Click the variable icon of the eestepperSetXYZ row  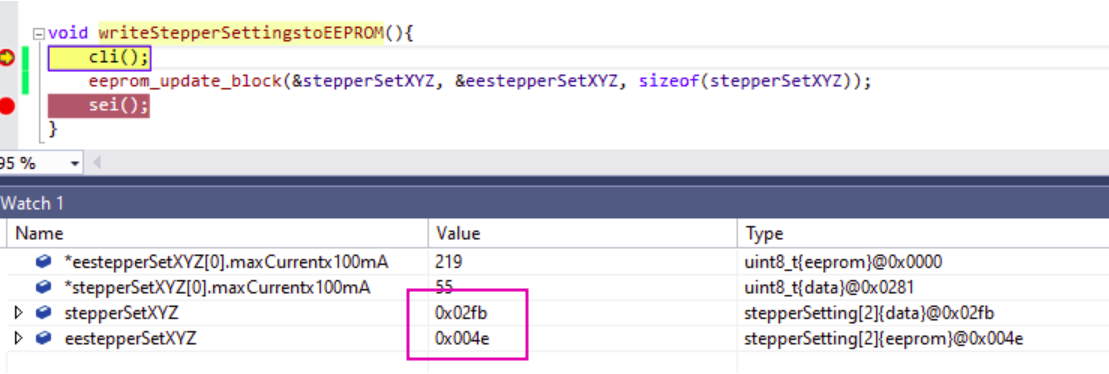pos(43,339)
